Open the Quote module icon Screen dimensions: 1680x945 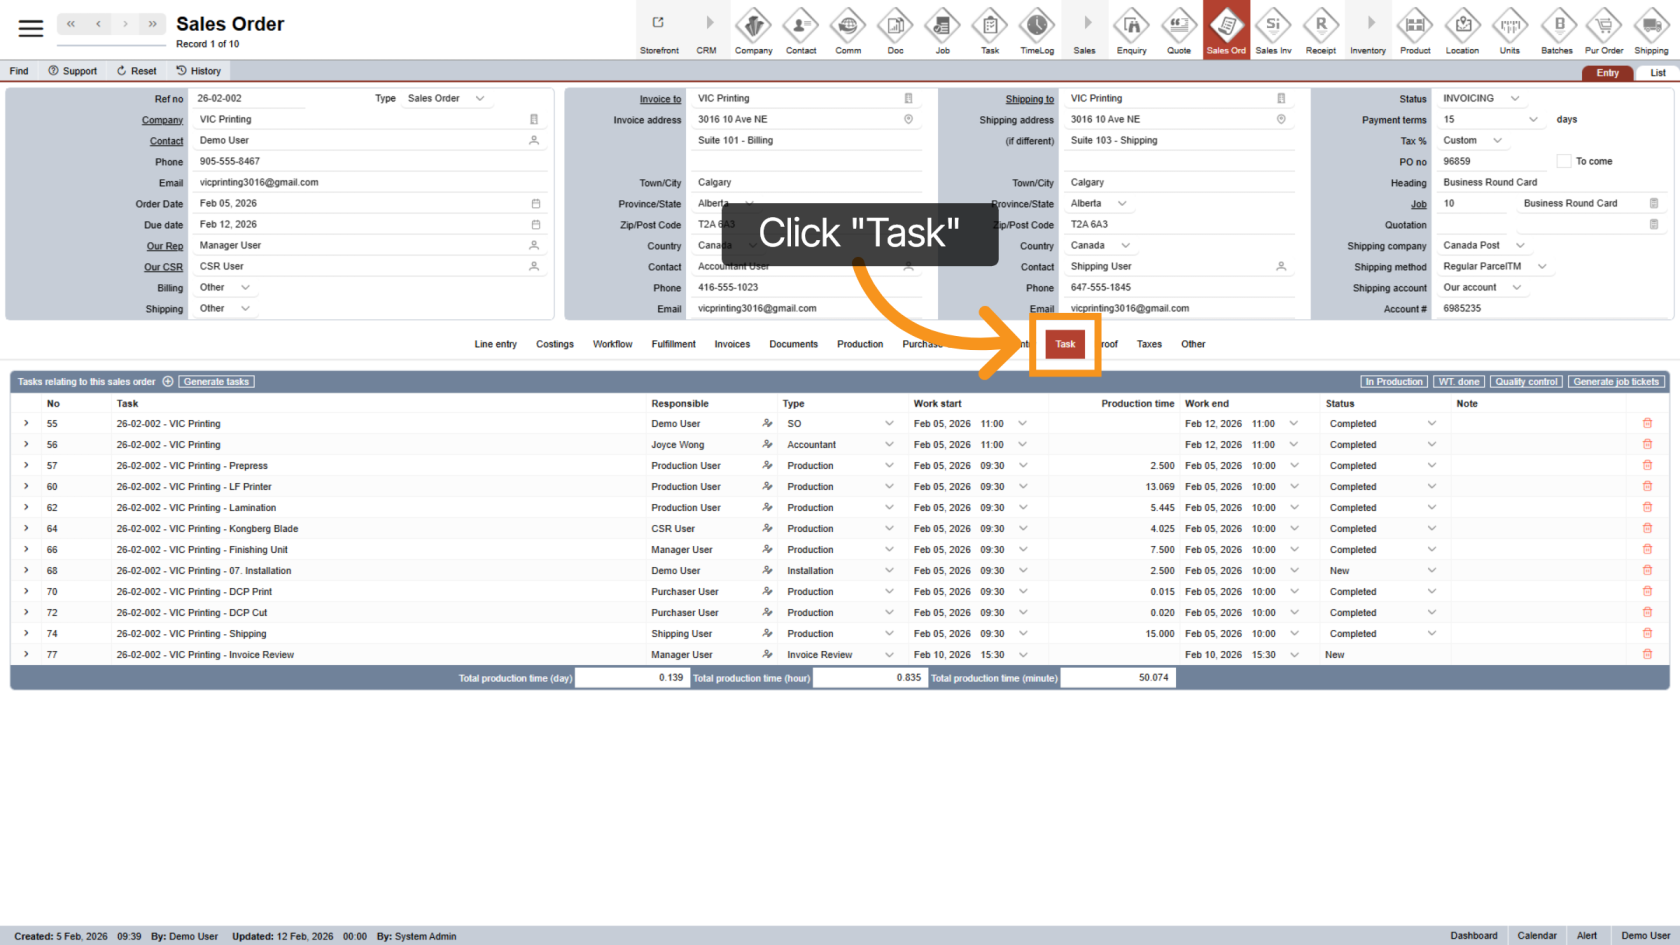1179,30
